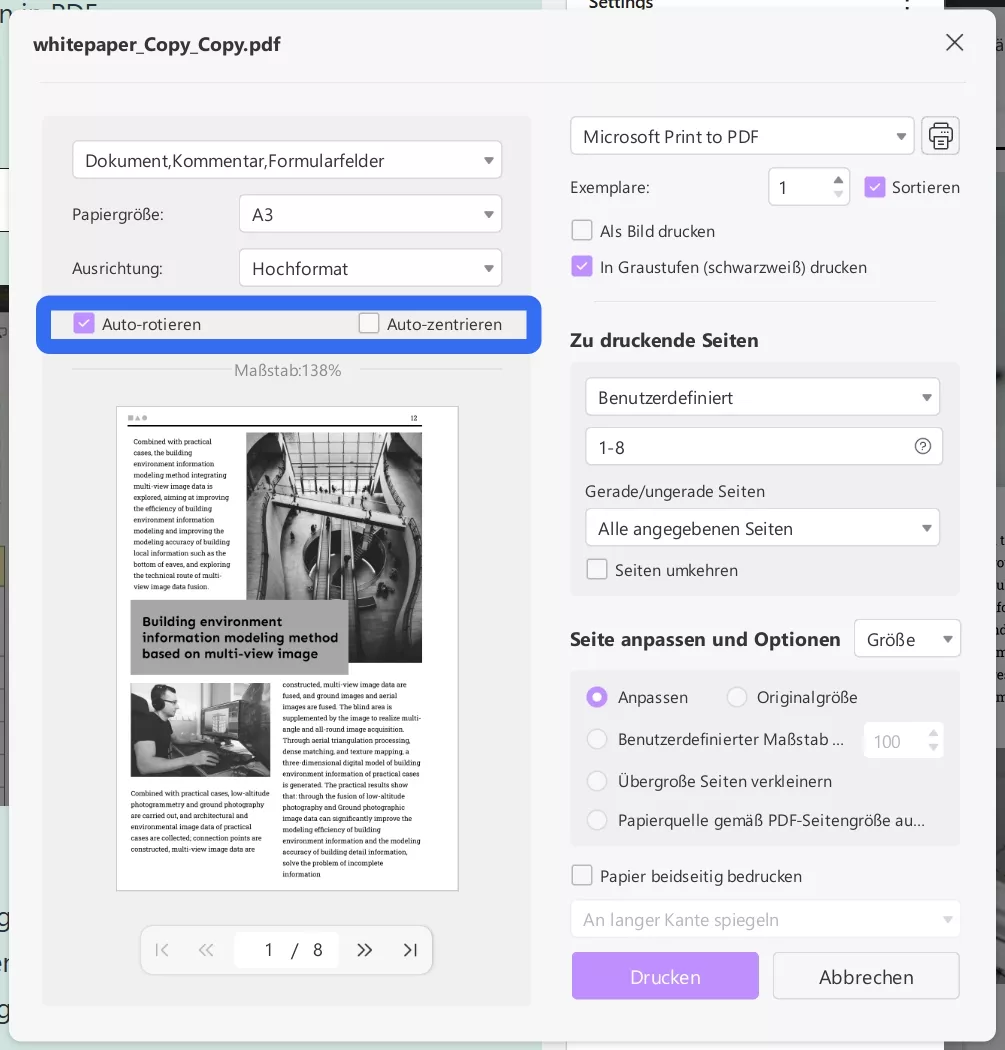
Task: Disable the Sortieren checkbox
Action: pyautogui.click(x=875, y=187)
